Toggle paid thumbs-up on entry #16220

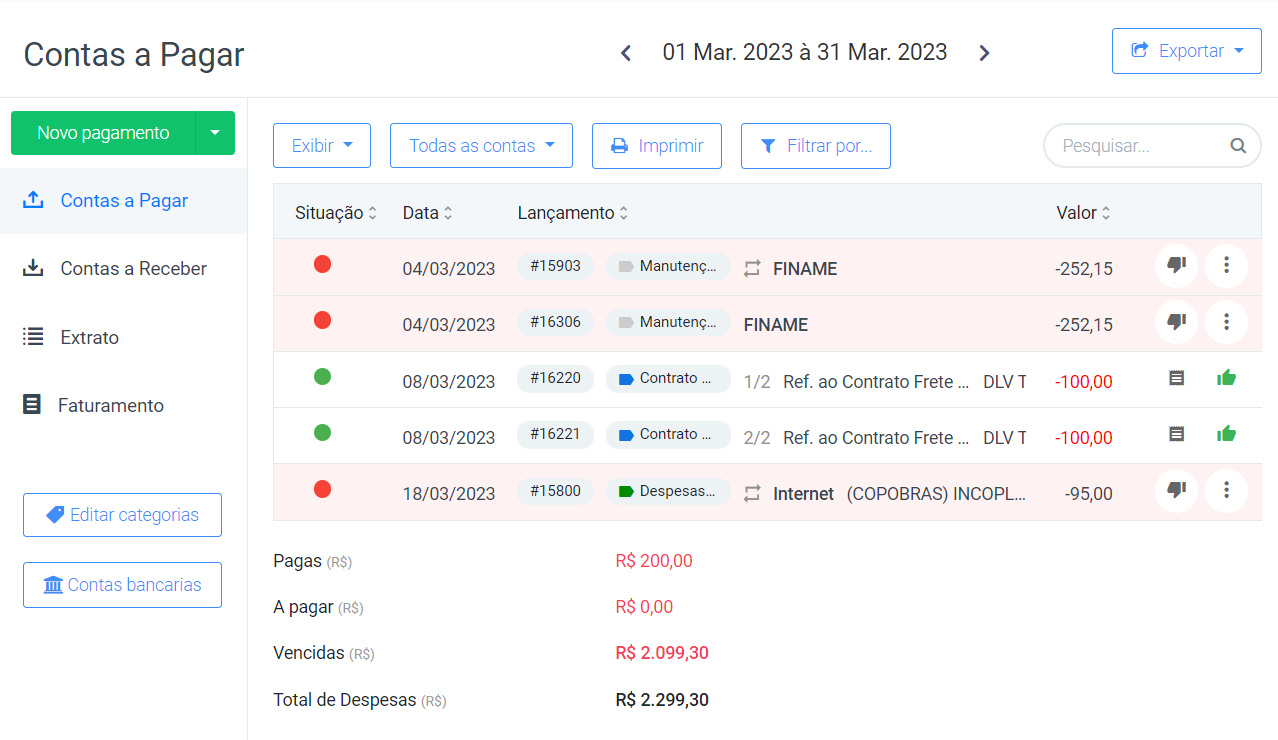(x=1226, y=378)
